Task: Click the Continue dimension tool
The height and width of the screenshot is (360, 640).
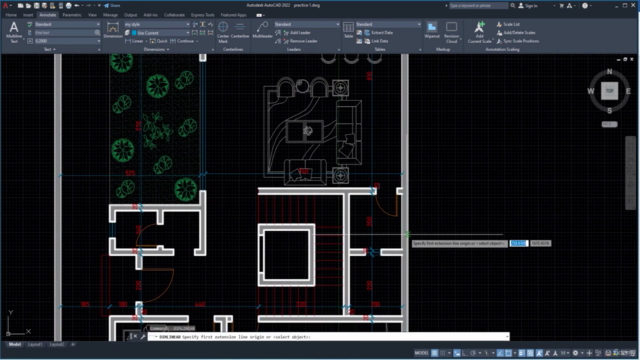Action: (182, 41)
